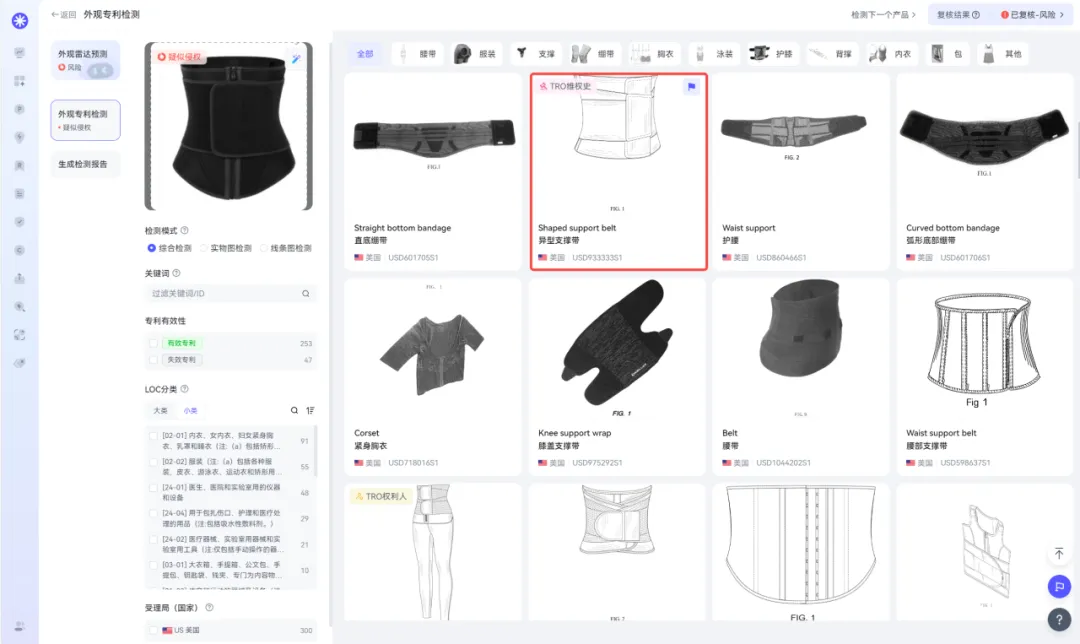Screen dimensions: 1080x644
Task: Click the circled P icon in left sidebar
Action: (19, 109)
